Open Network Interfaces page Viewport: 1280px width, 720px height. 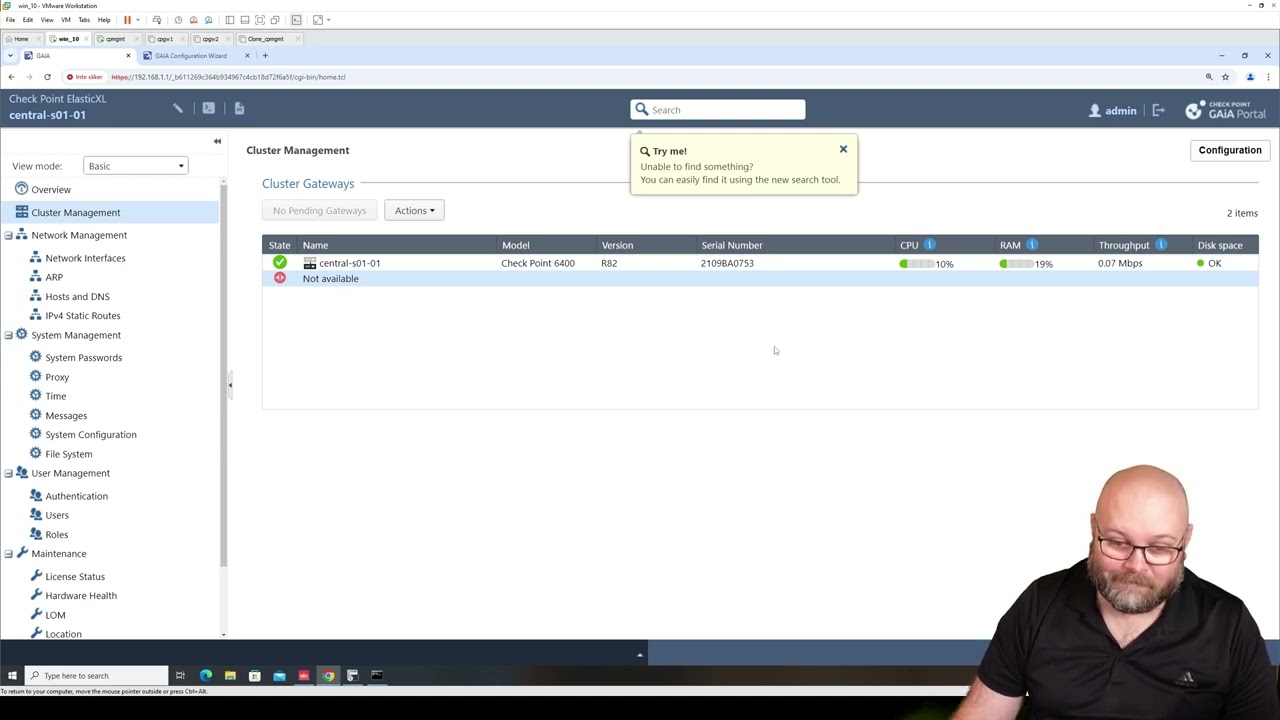pyautogui.click(x=85, y=258)
